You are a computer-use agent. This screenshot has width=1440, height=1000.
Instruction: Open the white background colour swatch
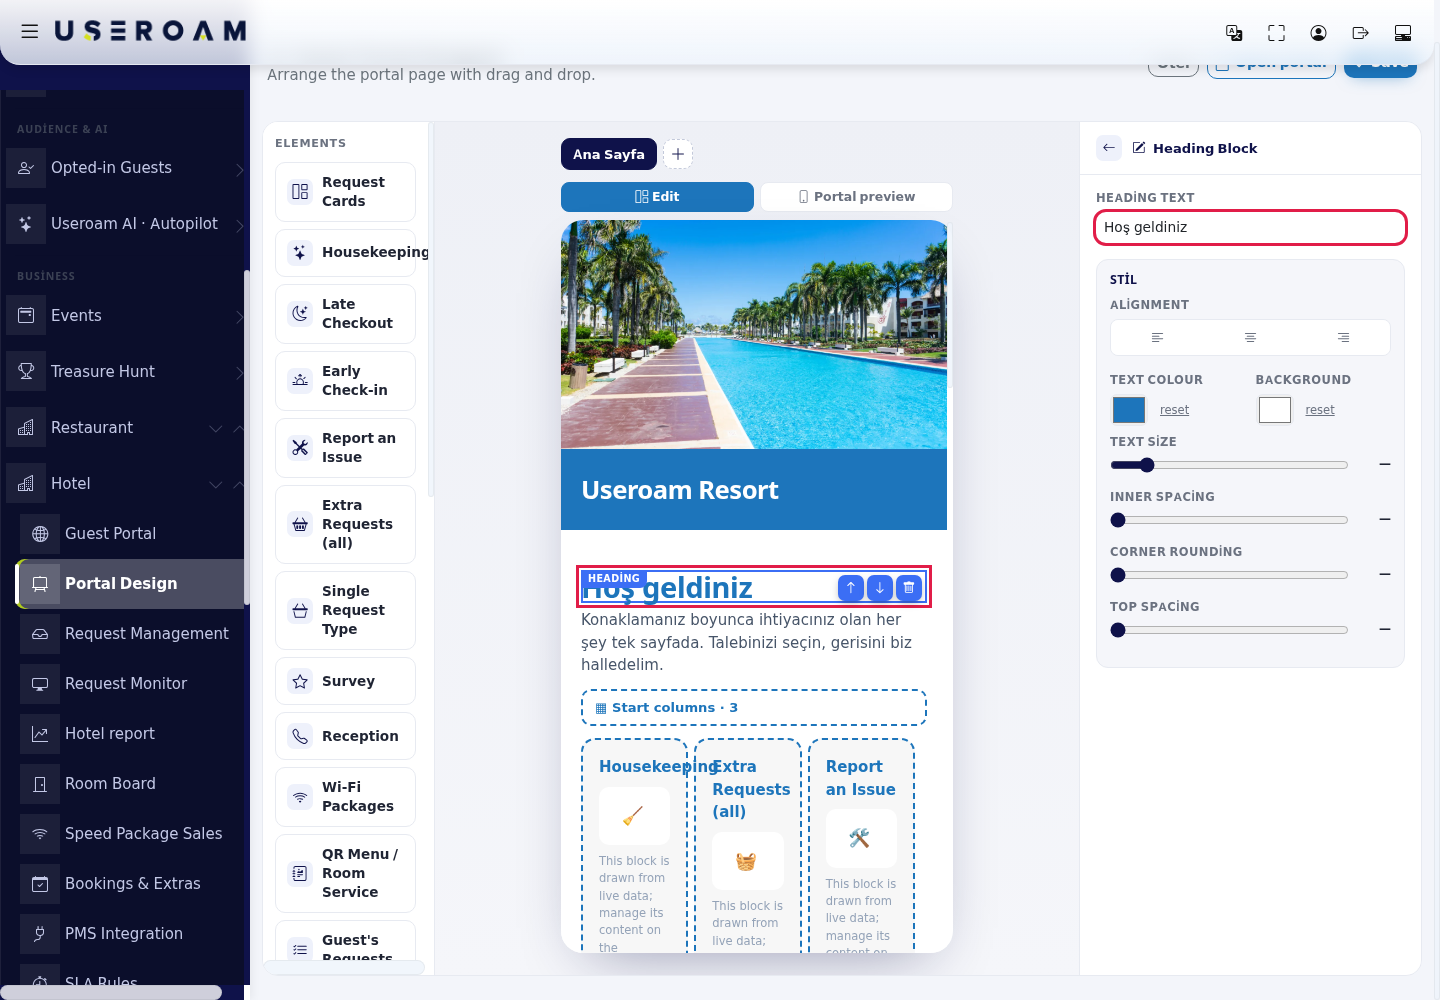pos(1275,410)
